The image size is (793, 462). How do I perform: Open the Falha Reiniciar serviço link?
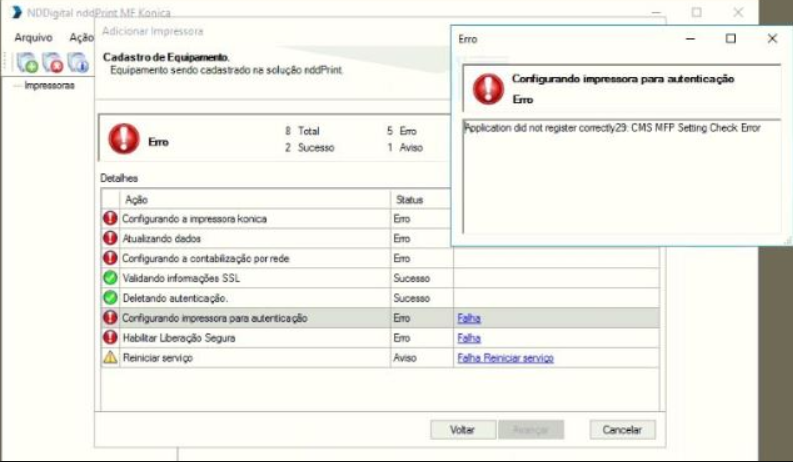click(505, 358)
